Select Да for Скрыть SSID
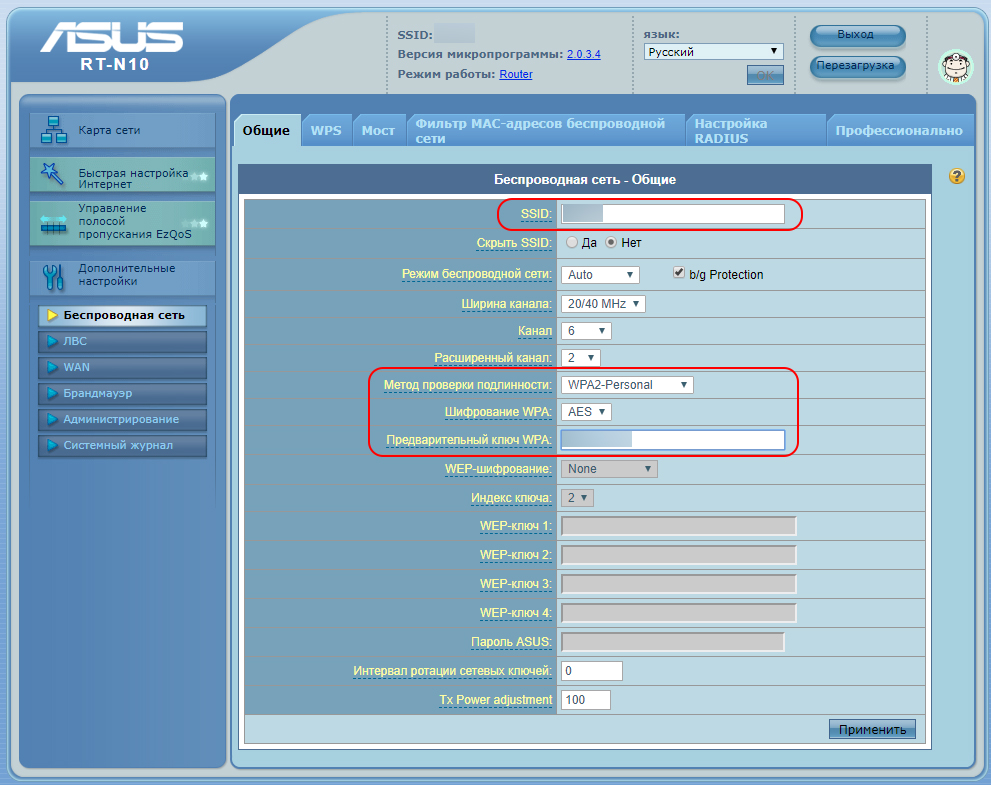 [x=572, y=242]
